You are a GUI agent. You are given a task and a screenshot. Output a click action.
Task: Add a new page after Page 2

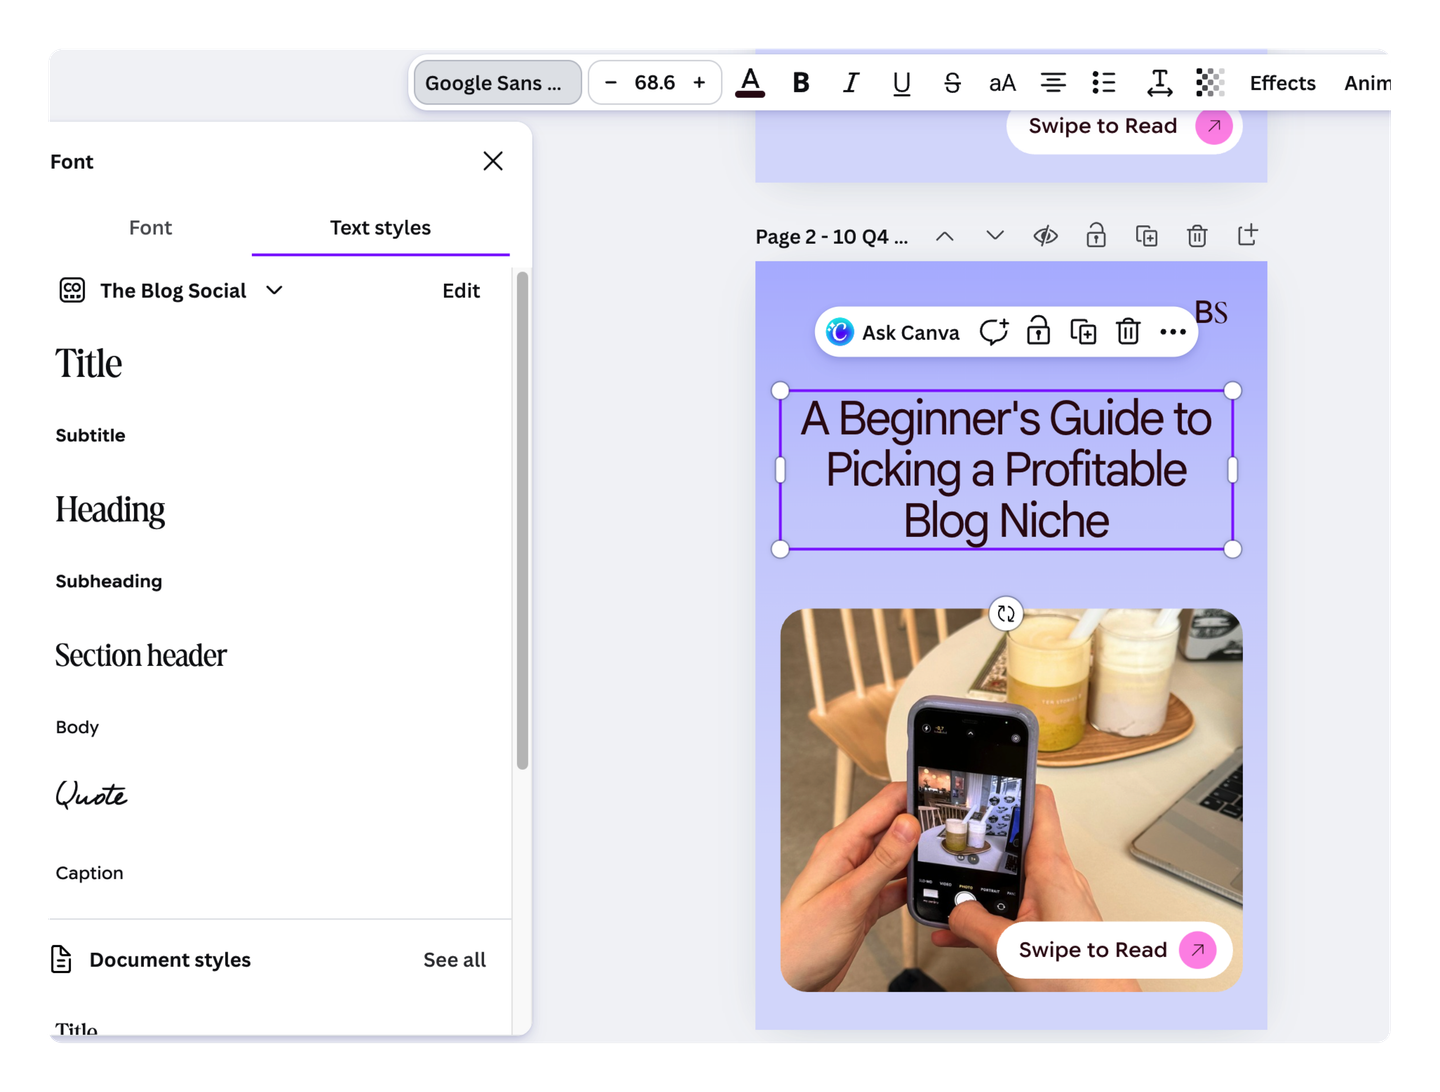point(1247,236)
